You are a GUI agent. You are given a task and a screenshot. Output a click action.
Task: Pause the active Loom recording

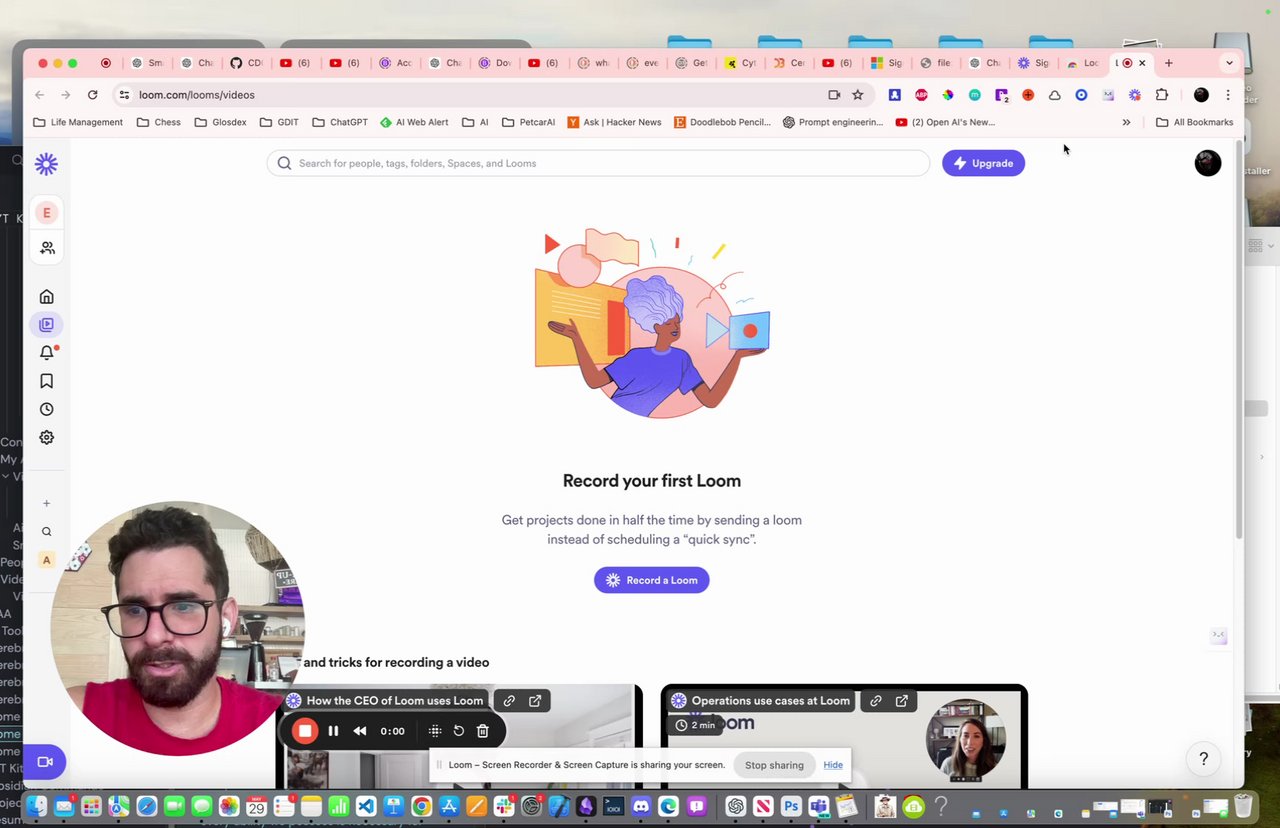[333, 730]
